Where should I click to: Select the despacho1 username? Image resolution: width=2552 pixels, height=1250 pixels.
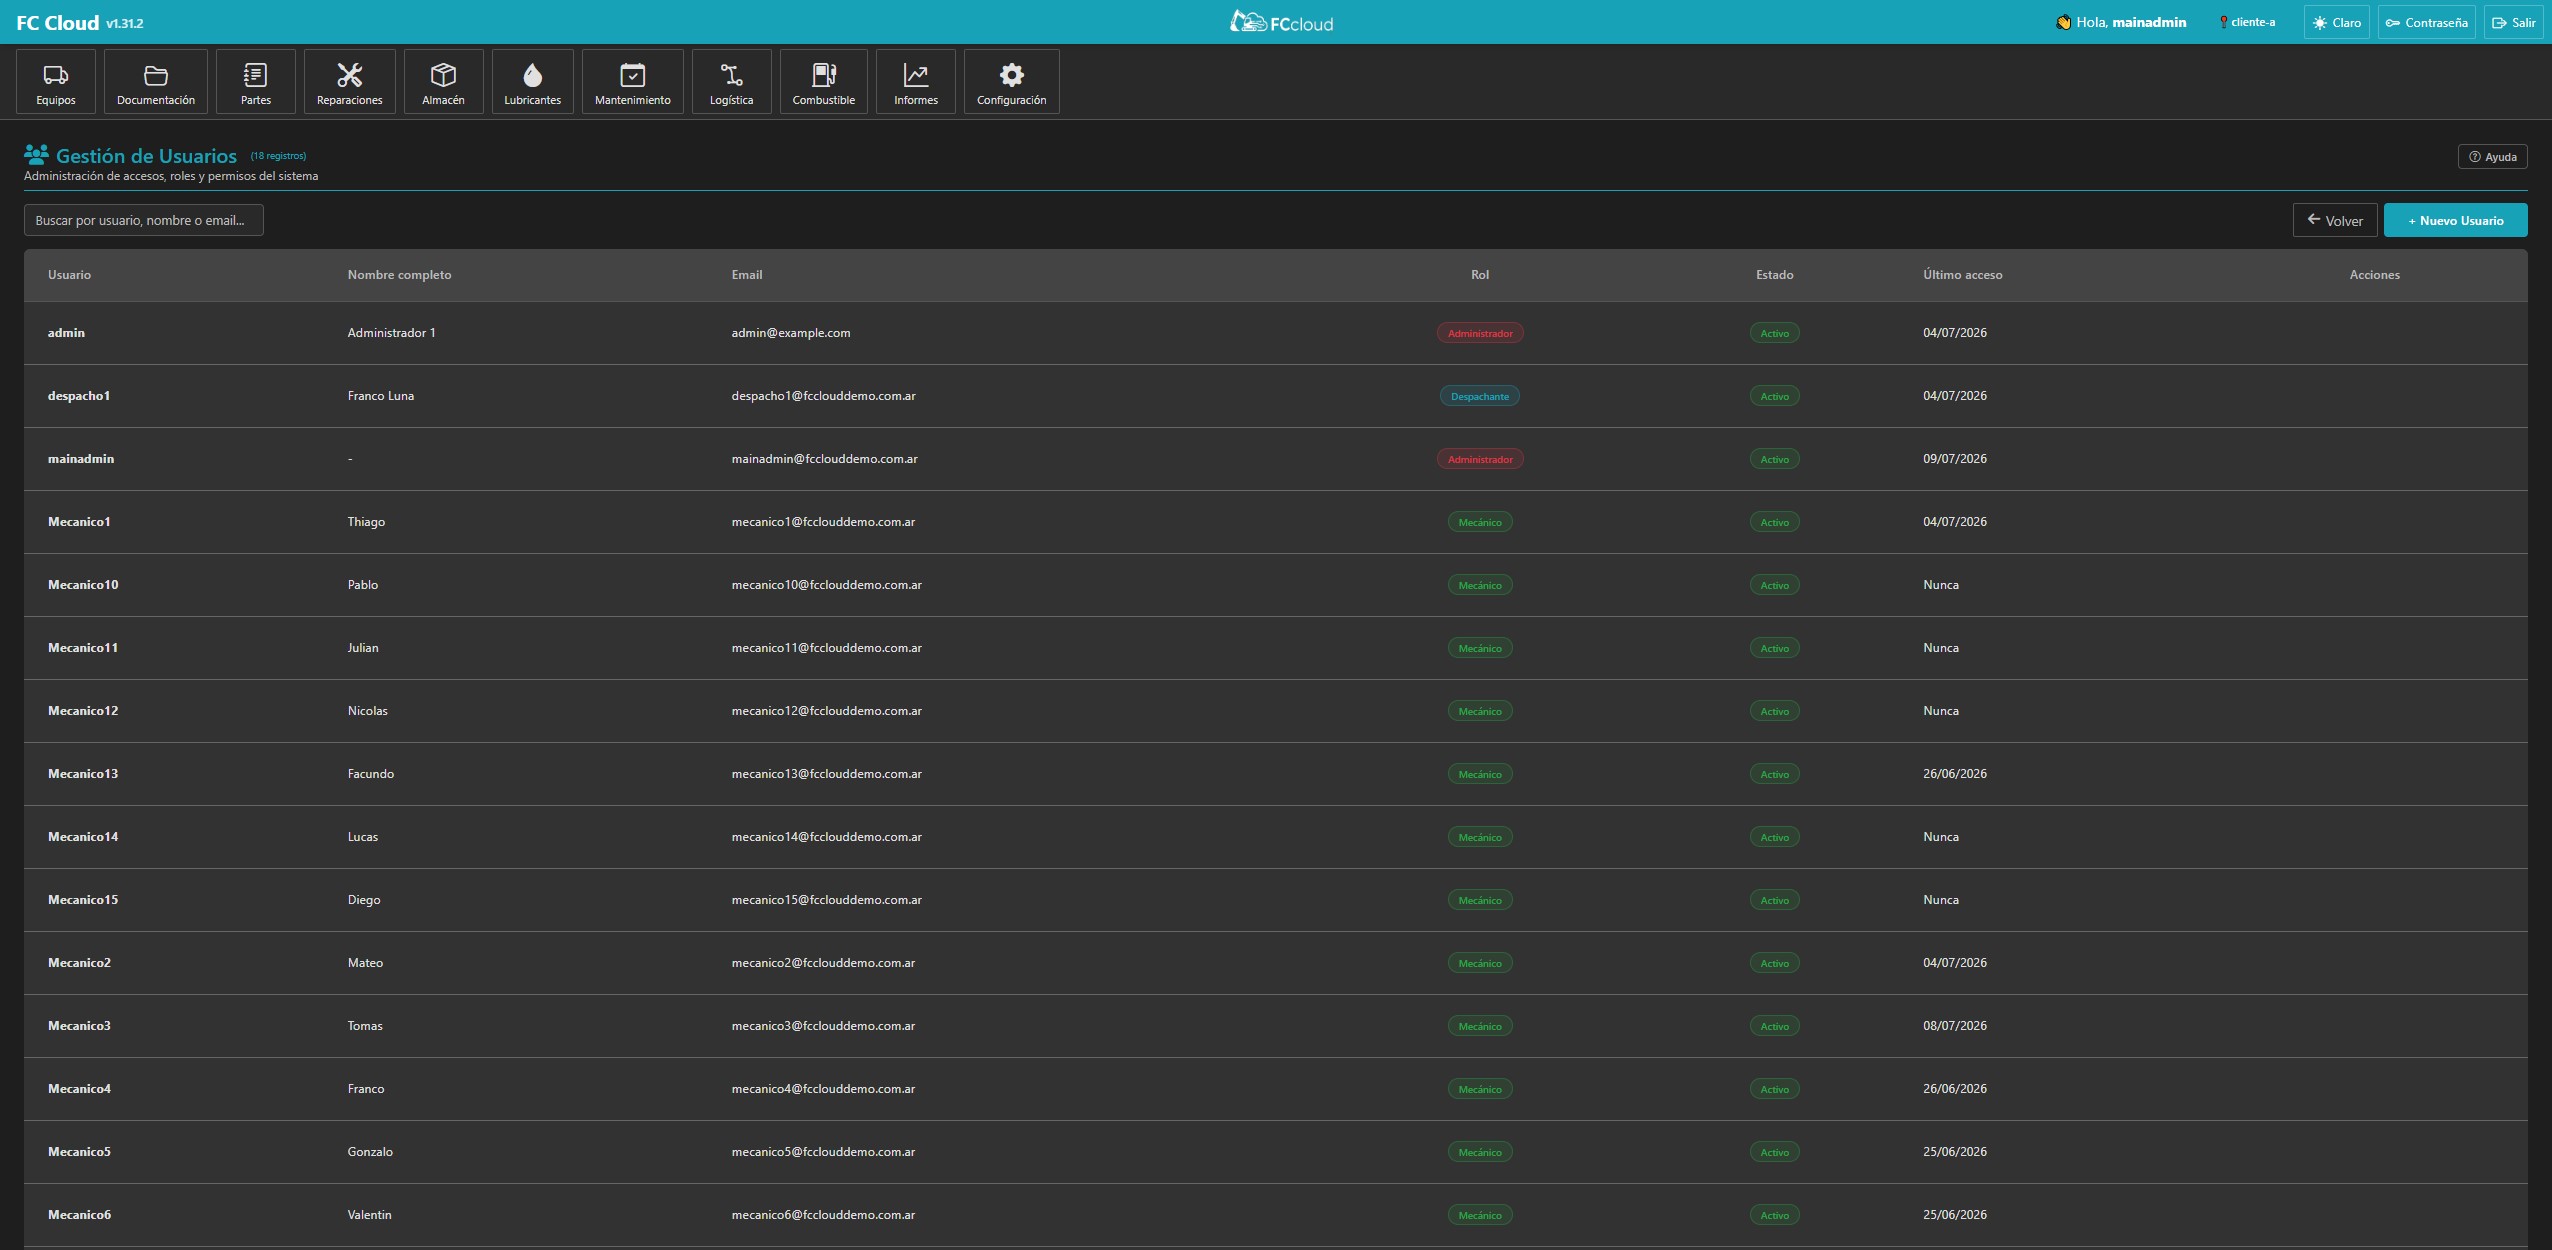click(79, 396)
